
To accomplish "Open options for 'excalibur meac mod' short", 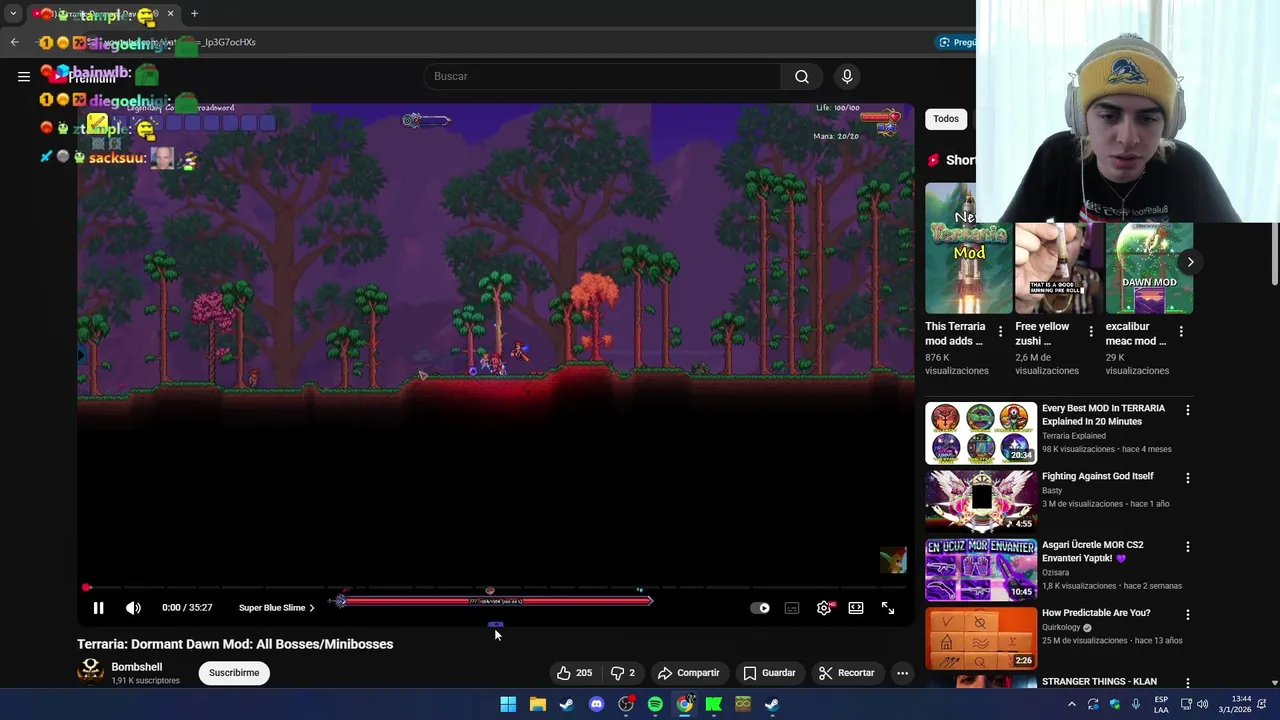I will tap(1181, 331).
